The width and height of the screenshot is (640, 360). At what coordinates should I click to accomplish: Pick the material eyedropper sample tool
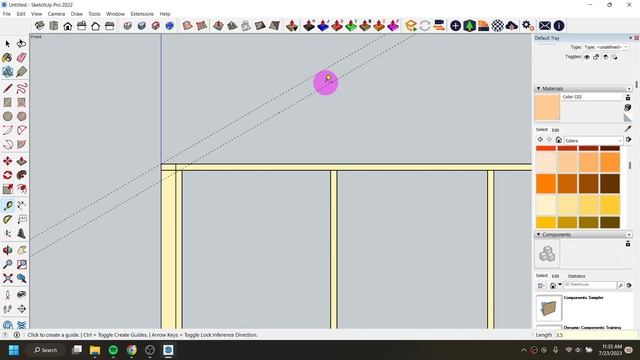[628, 129]
